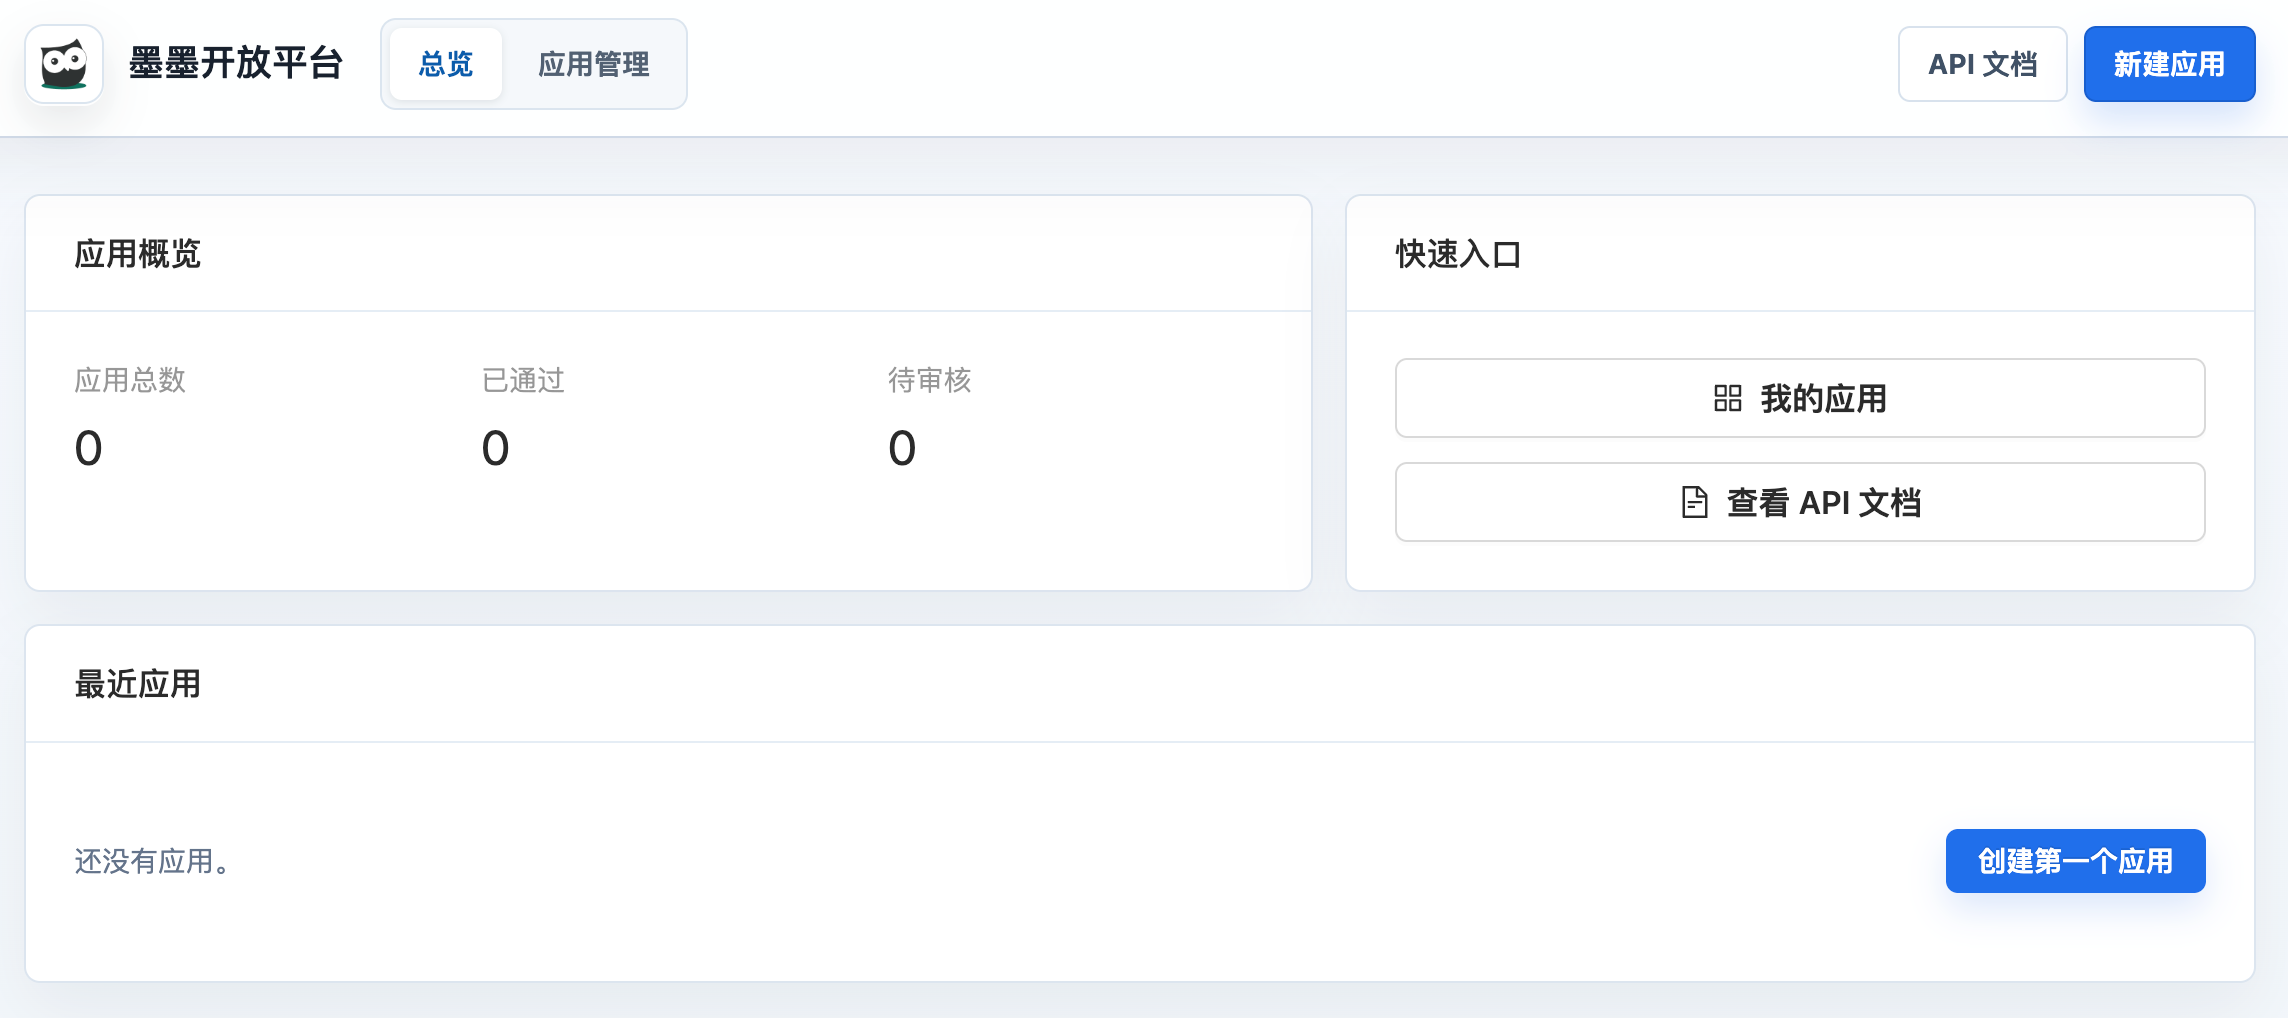Click the 墨墨开放平台 title text

pos(236,63)
